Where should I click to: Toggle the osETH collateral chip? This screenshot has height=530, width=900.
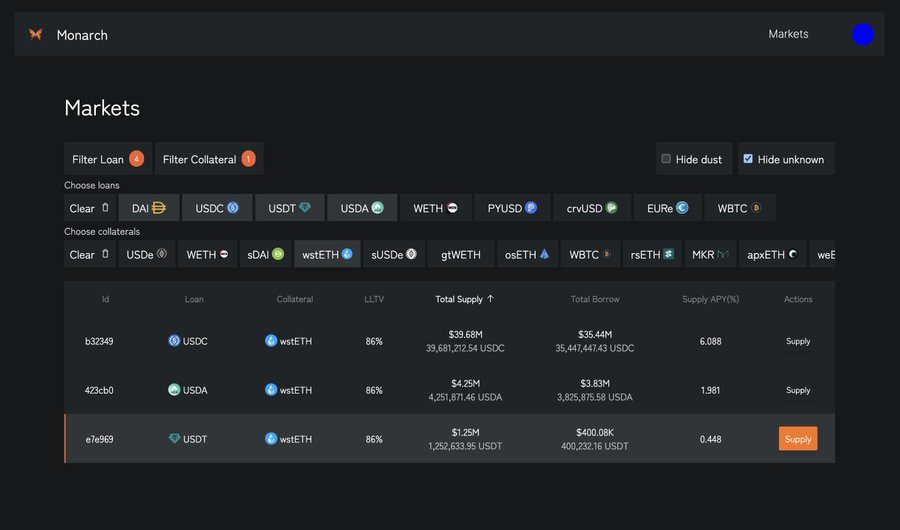point(527,254)
